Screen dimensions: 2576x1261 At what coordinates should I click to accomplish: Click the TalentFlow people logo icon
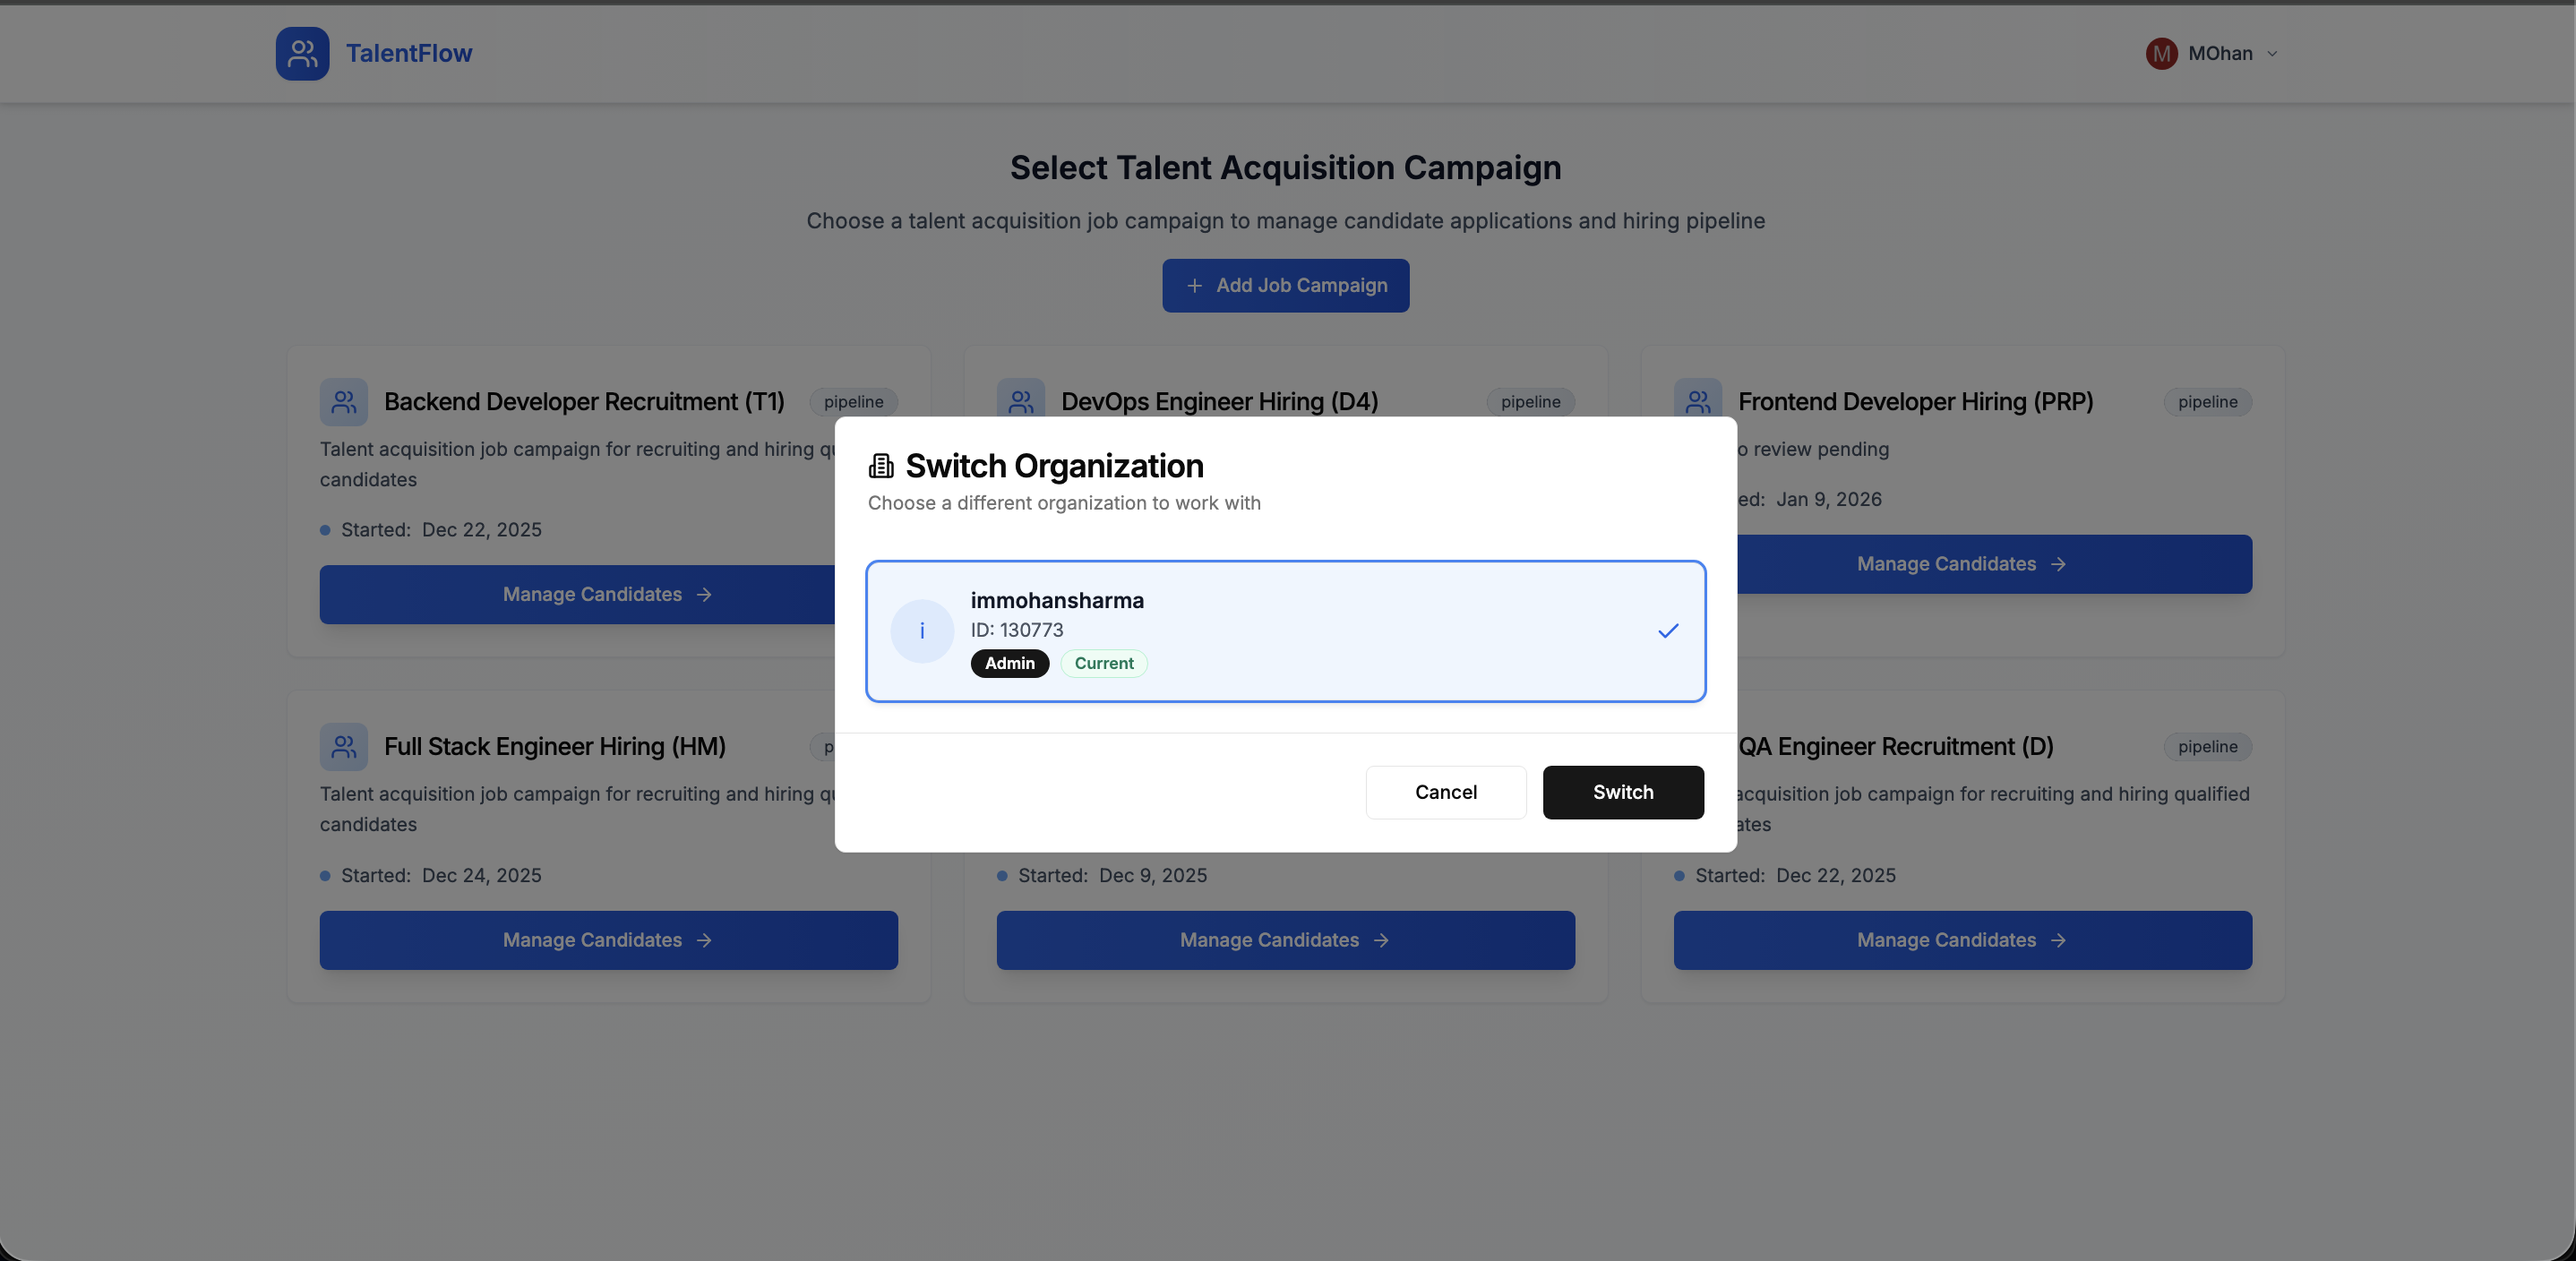[x=302, y=53]
